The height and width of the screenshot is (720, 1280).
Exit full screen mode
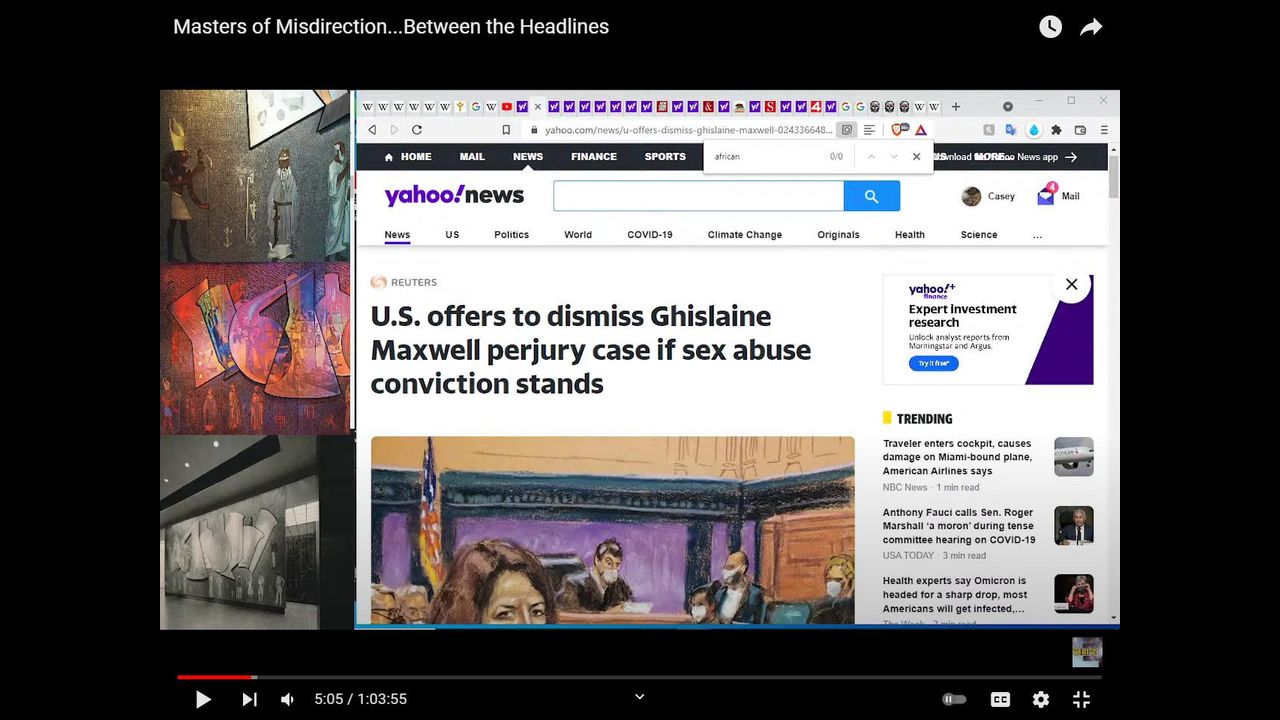(x=1081, y=700)
